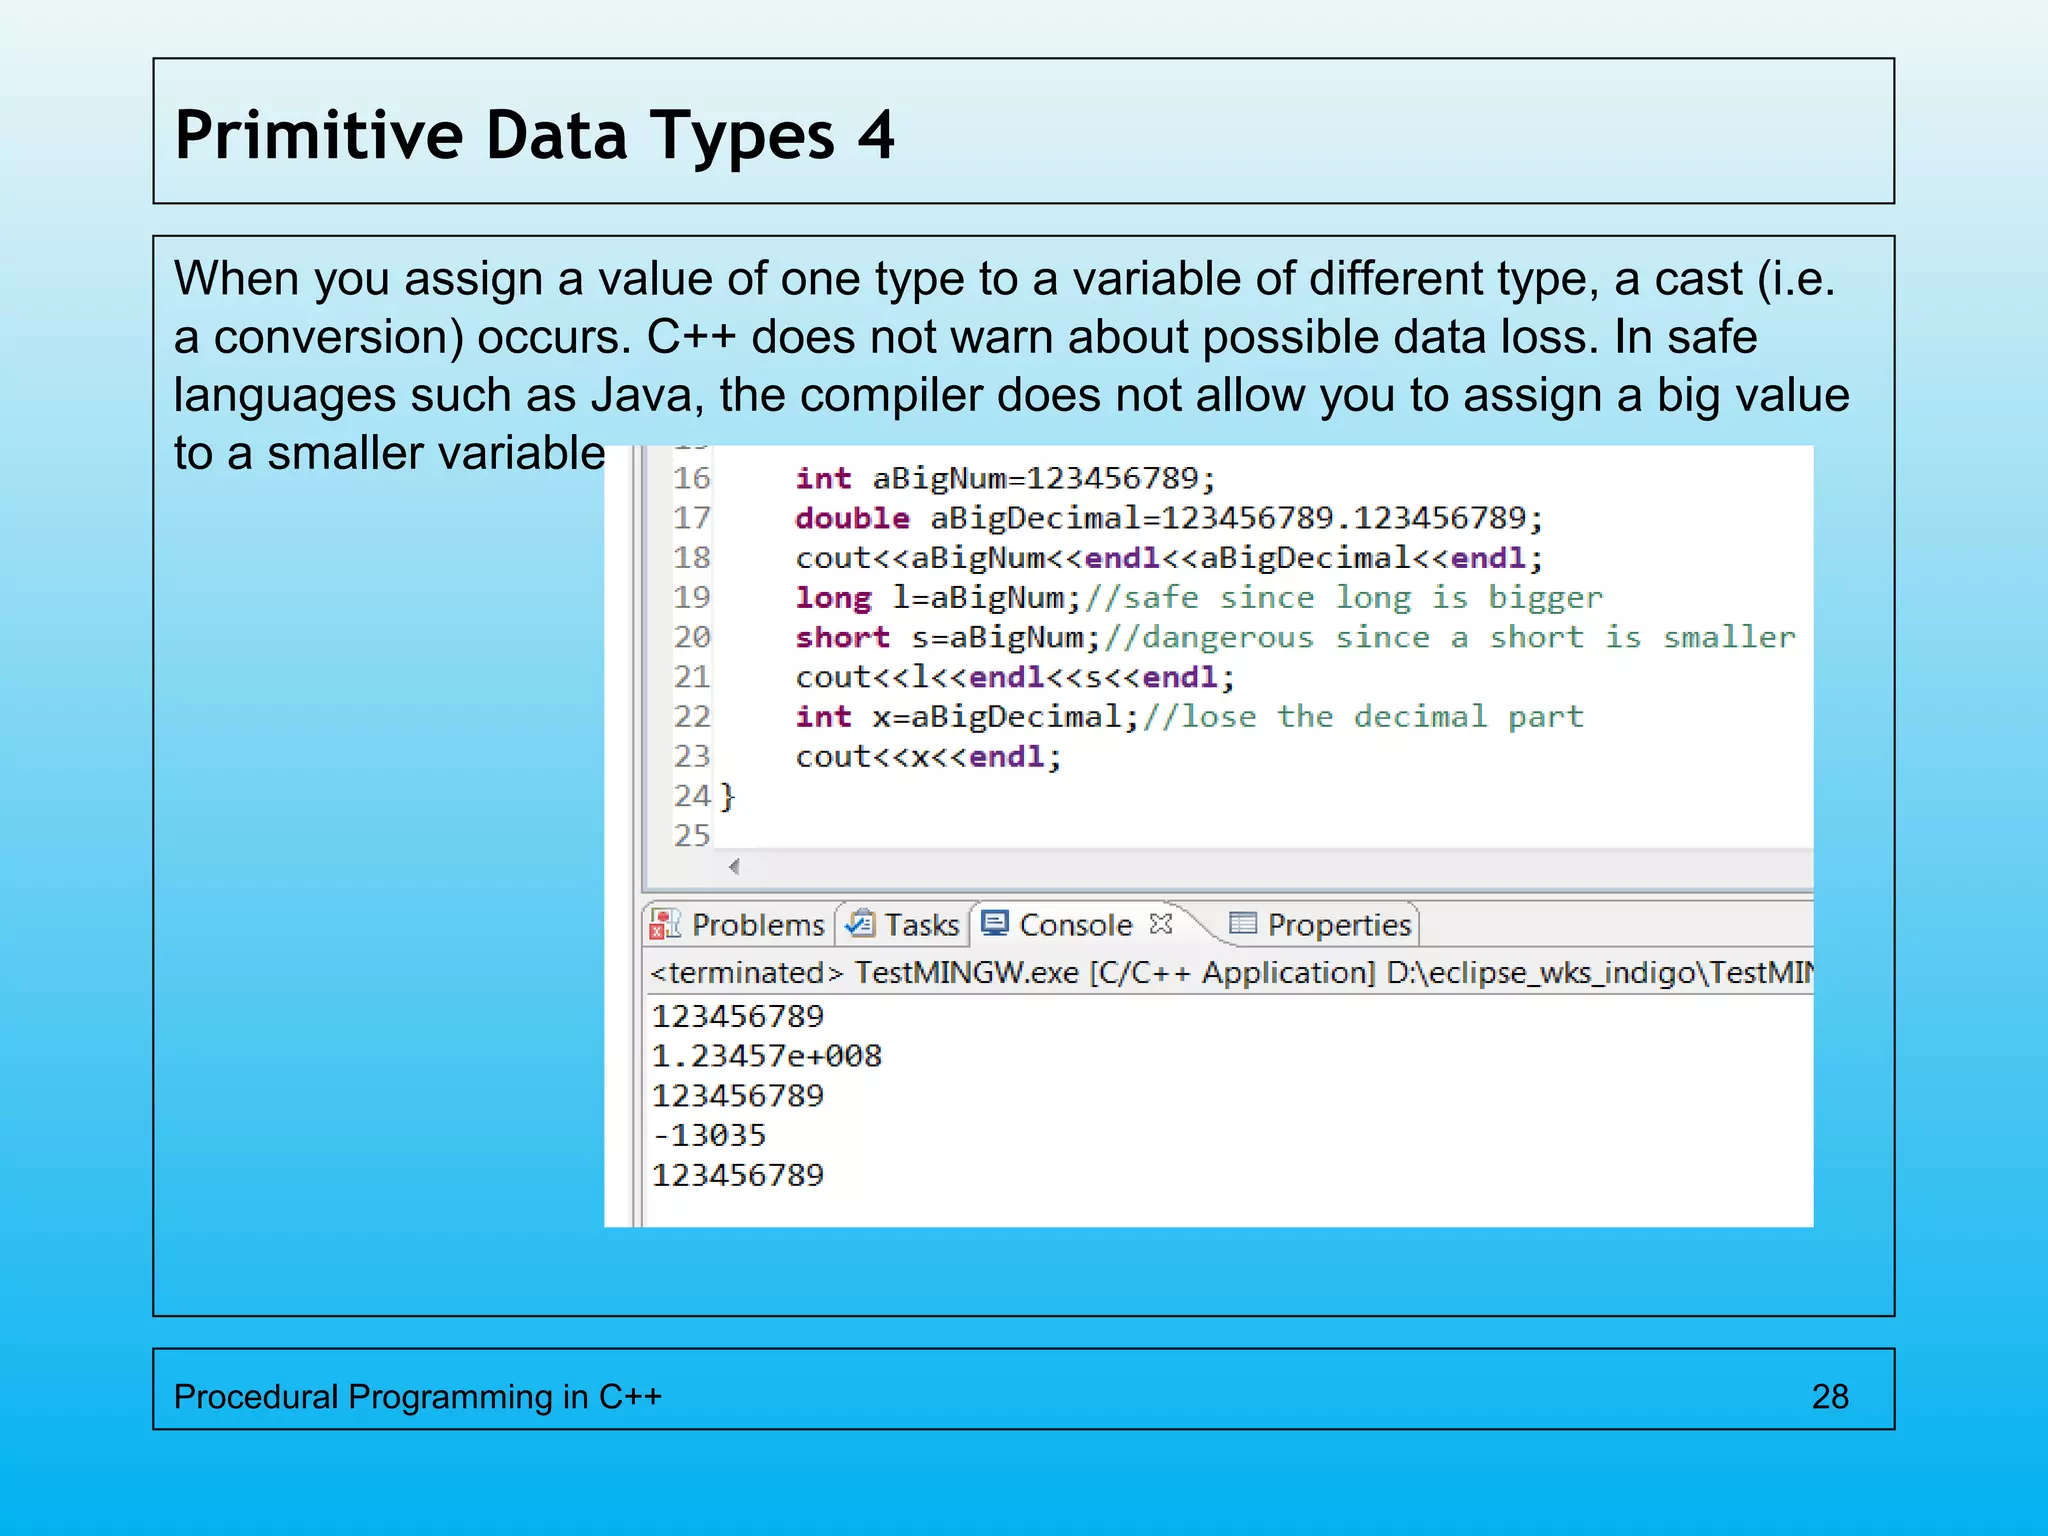This screenshot has width=2048, height=1536.
Task: Click the code 'int aBigNum=123456789;'
Action: point(1005,478)
